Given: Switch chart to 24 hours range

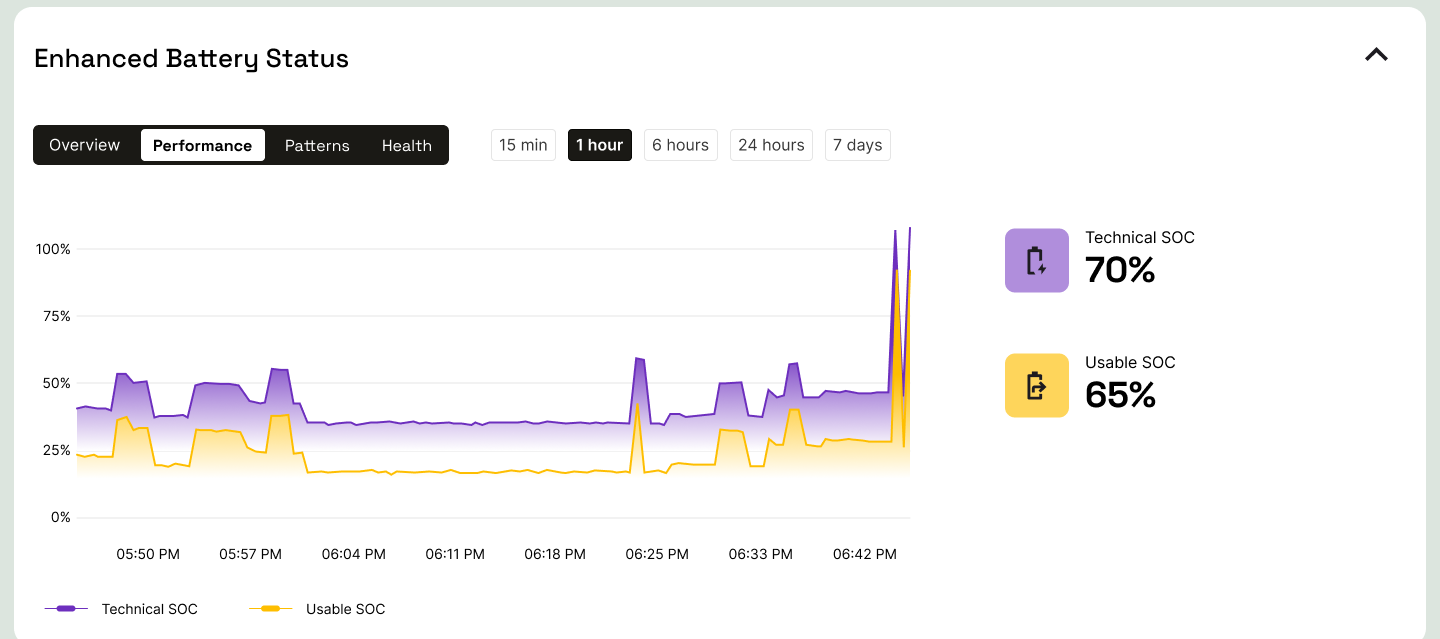Looking at the screenshot, I should point(771,145).
